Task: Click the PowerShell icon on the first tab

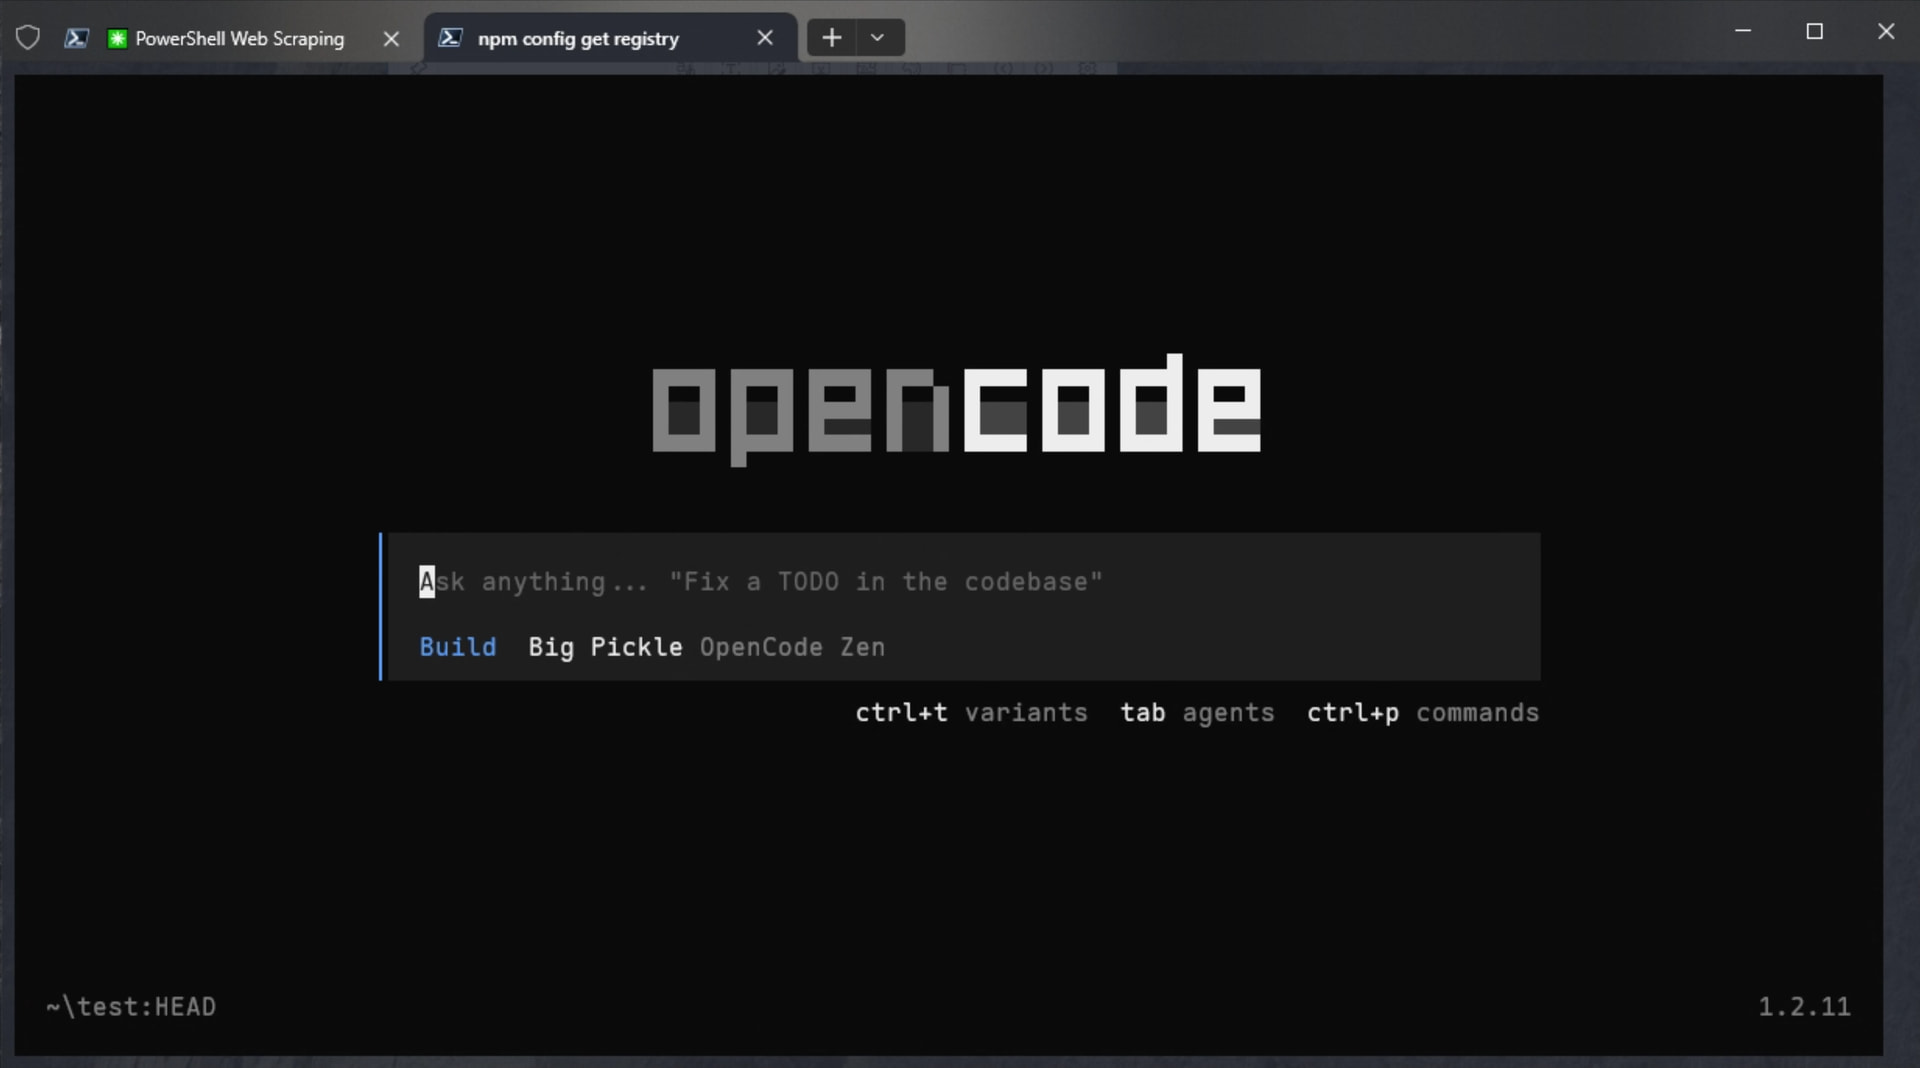Action: click(76, 38)
